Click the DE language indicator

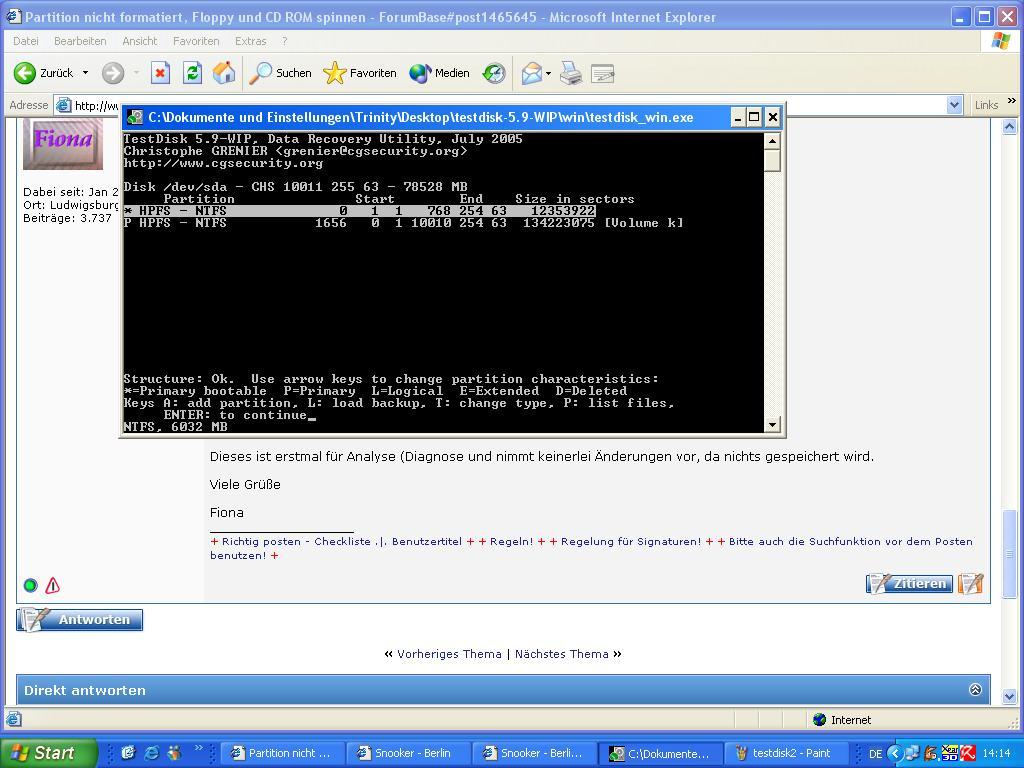[875, 754]
